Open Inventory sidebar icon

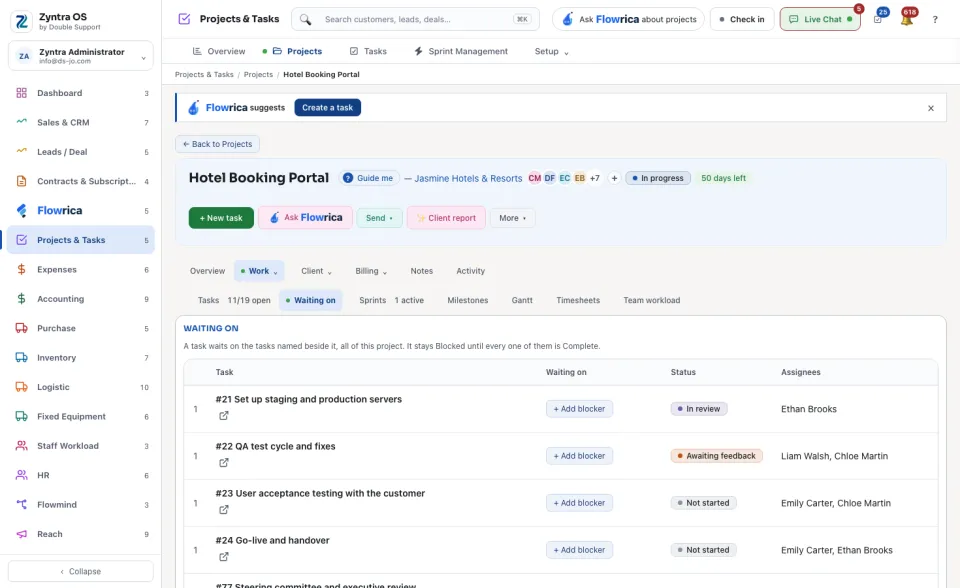(21, 357)
